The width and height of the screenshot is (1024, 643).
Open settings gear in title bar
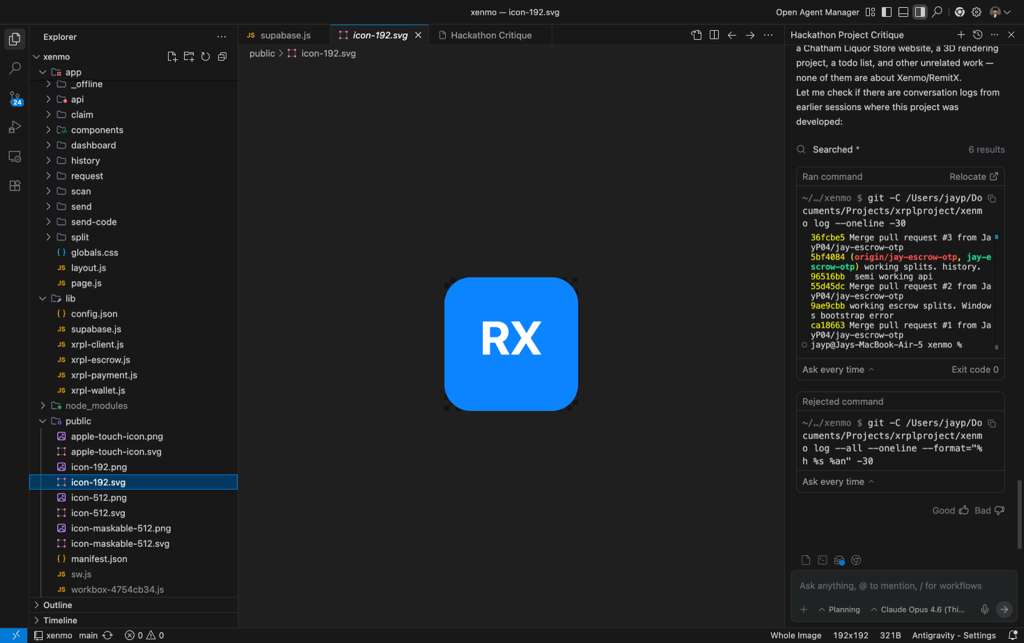(x=976, y=12)
